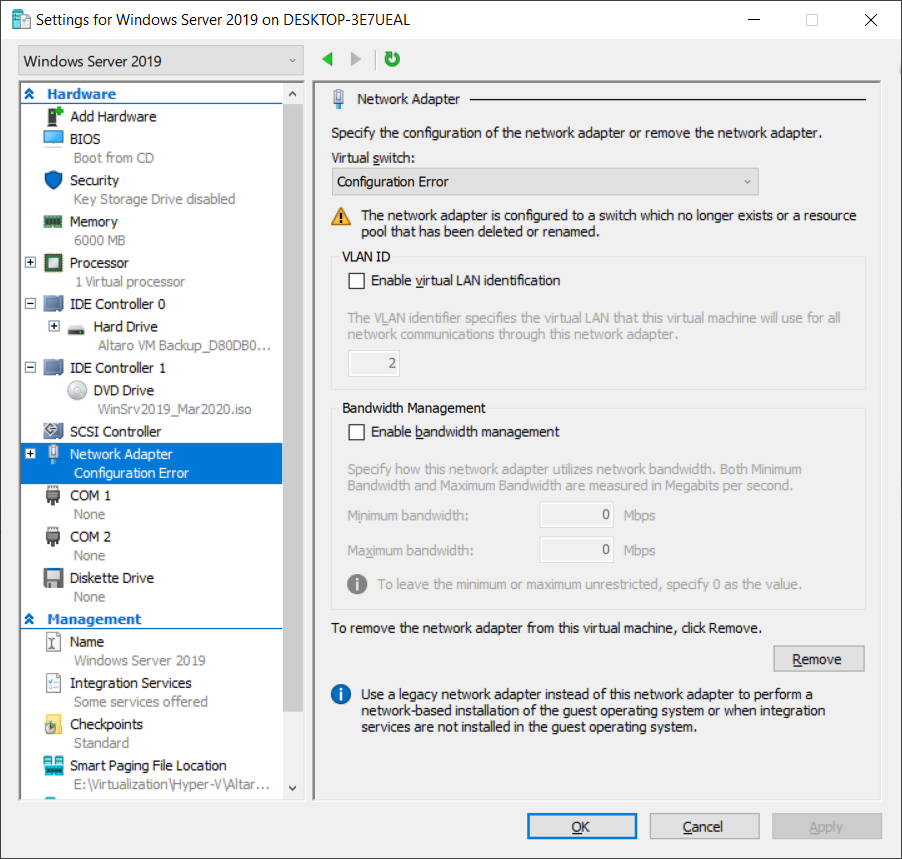Click the Boot from CD text
The image size is (902, 859).
(113, 158)
